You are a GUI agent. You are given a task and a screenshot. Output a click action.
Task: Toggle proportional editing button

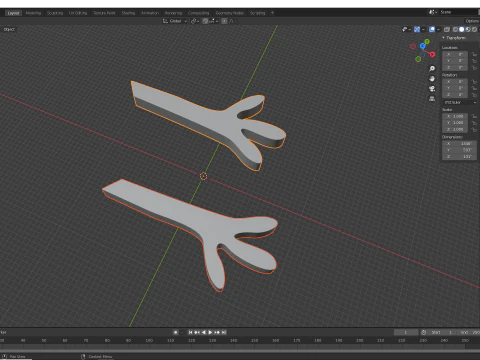click(224, 21)
